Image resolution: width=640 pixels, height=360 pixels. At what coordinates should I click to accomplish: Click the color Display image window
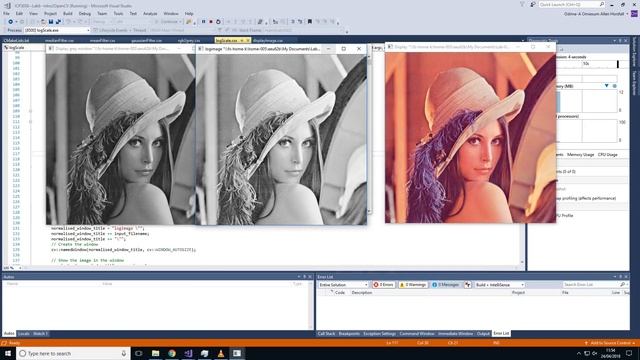[x=470, y=137]
